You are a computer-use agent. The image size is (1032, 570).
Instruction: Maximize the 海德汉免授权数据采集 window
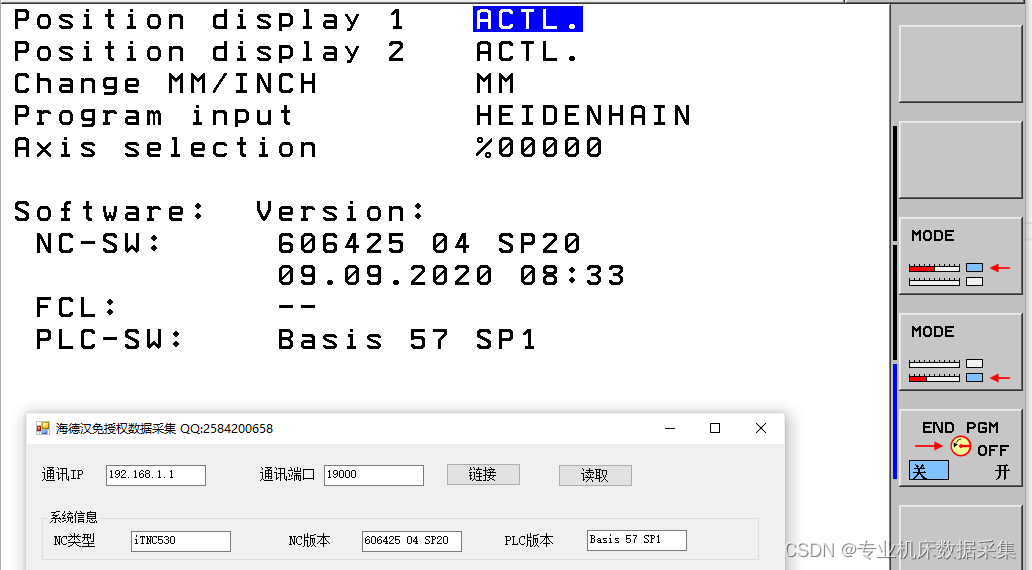715,428
